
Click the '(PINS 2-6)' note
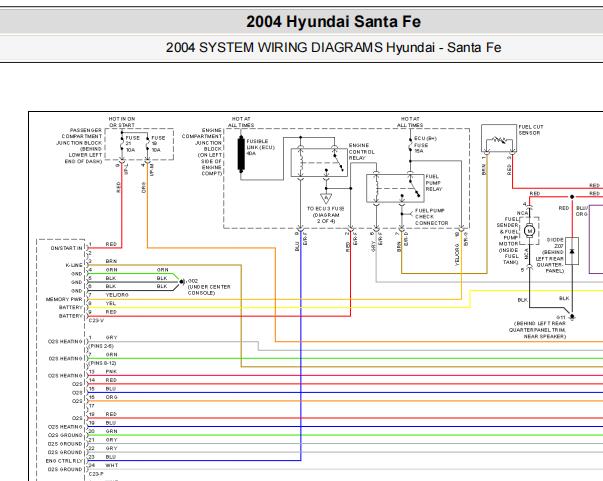click(101, 346)
